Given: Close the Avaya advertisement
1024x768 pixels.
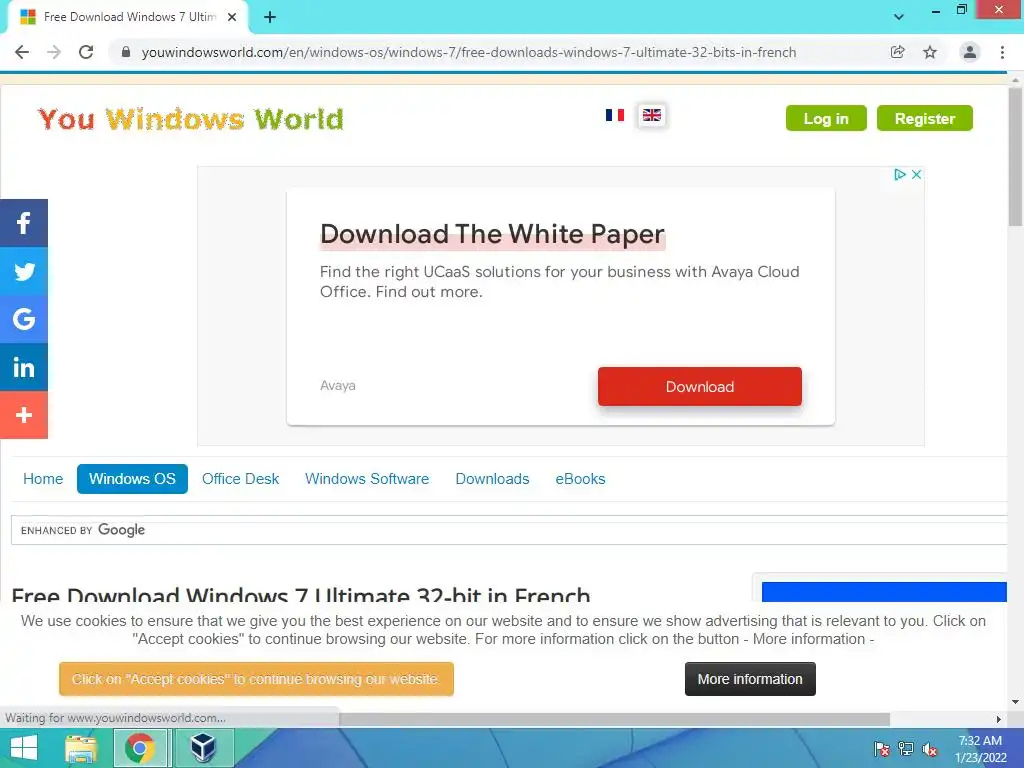Looking at the screenshot, I should [916, 174].
